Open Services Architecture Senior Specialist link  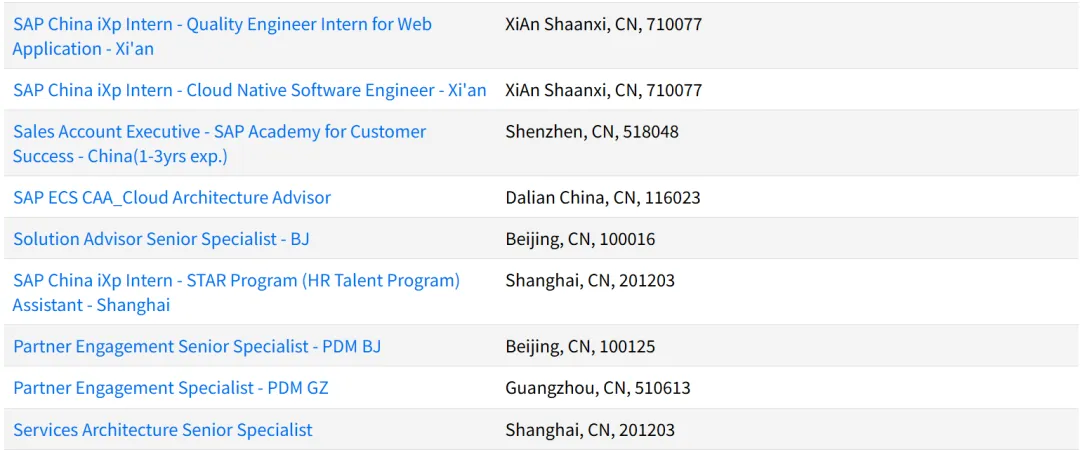click(x=163, y=430)
